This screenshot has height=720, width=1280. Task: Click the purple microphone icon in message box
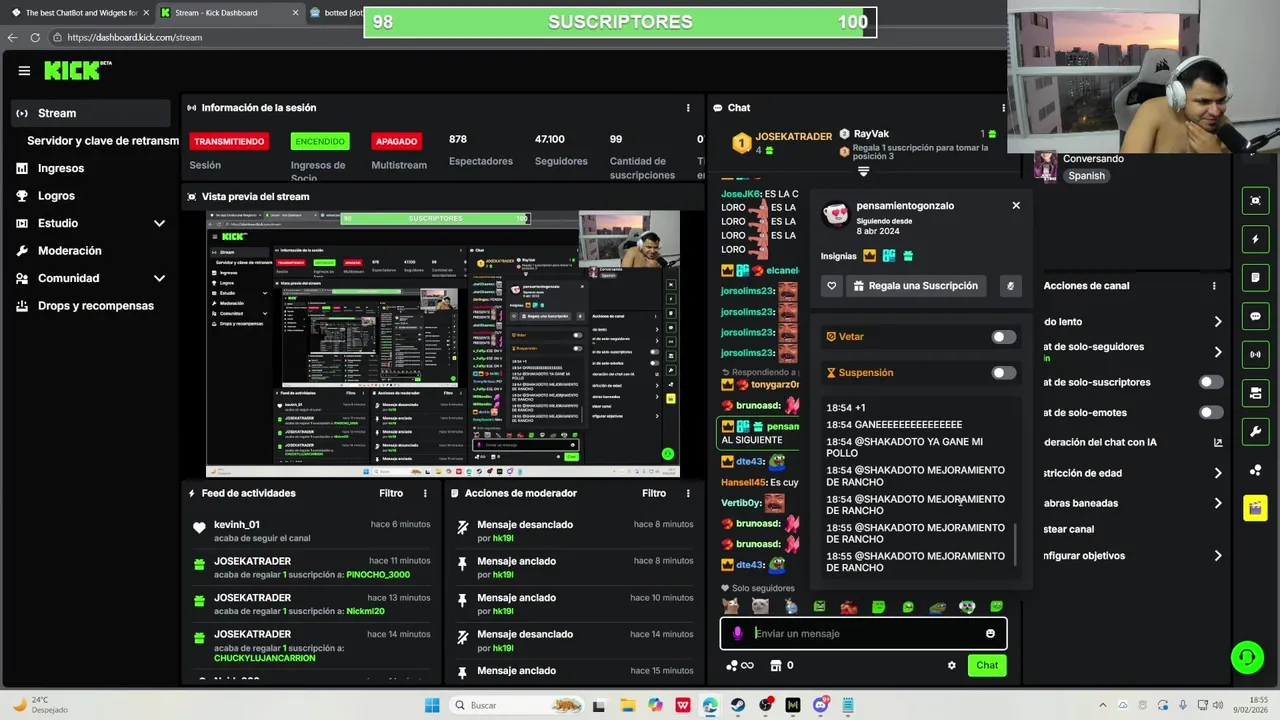pyautogui.click(x=738, y=633)
